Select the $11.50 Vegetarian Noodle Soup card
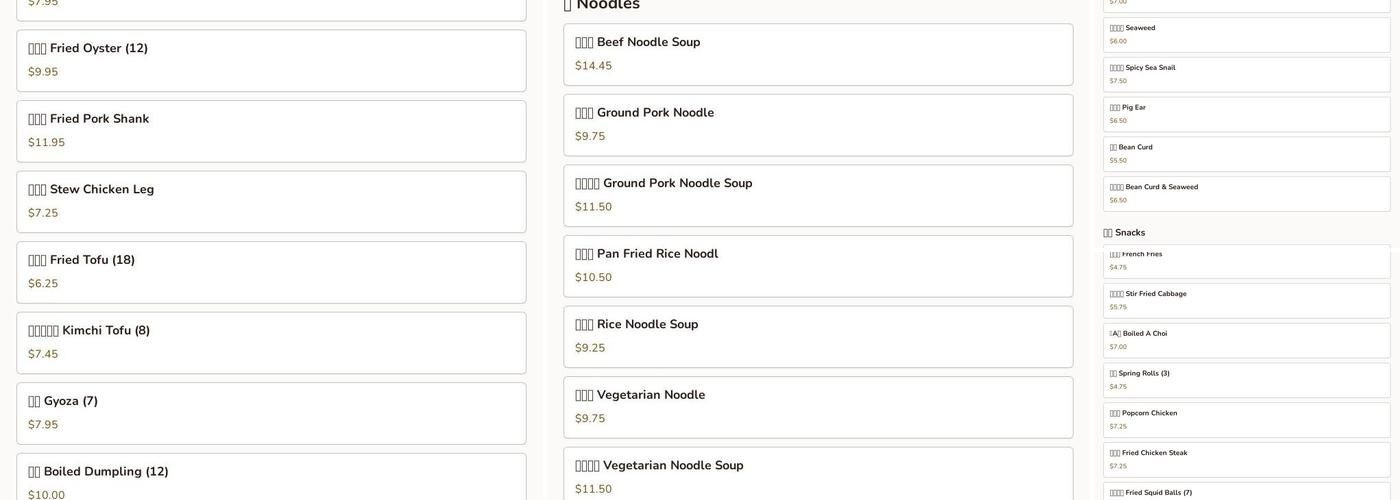This screenshot has height=500, width=1400. (818, 474)
